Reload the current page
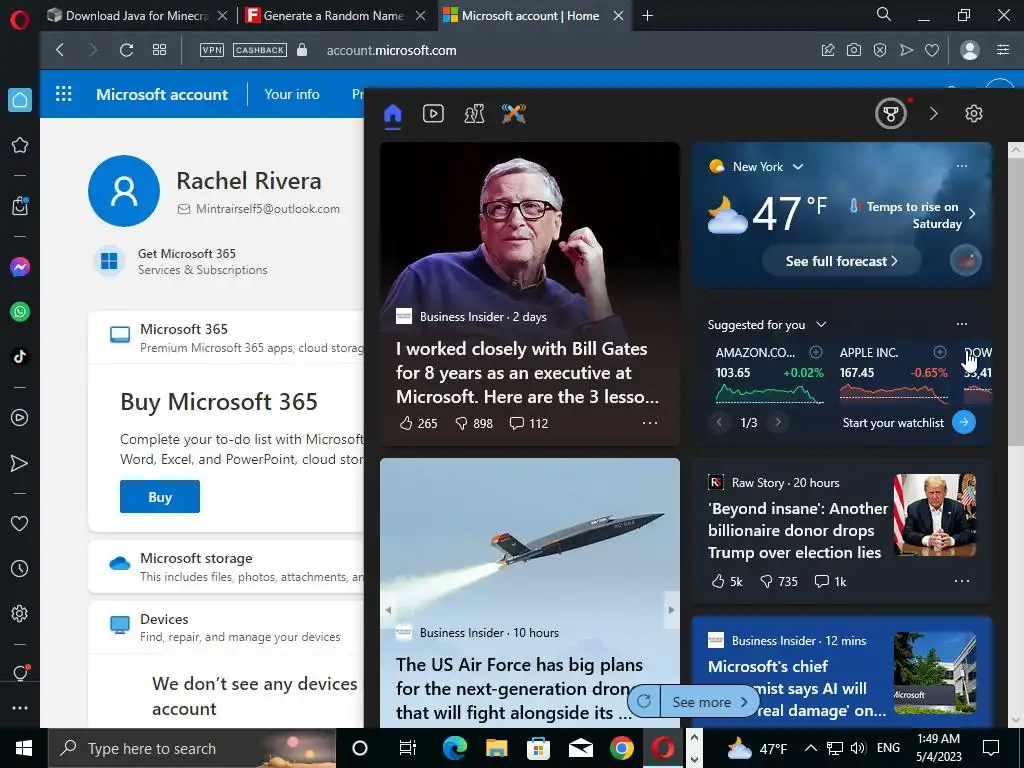1024x768 pixels. coord(127,50)
